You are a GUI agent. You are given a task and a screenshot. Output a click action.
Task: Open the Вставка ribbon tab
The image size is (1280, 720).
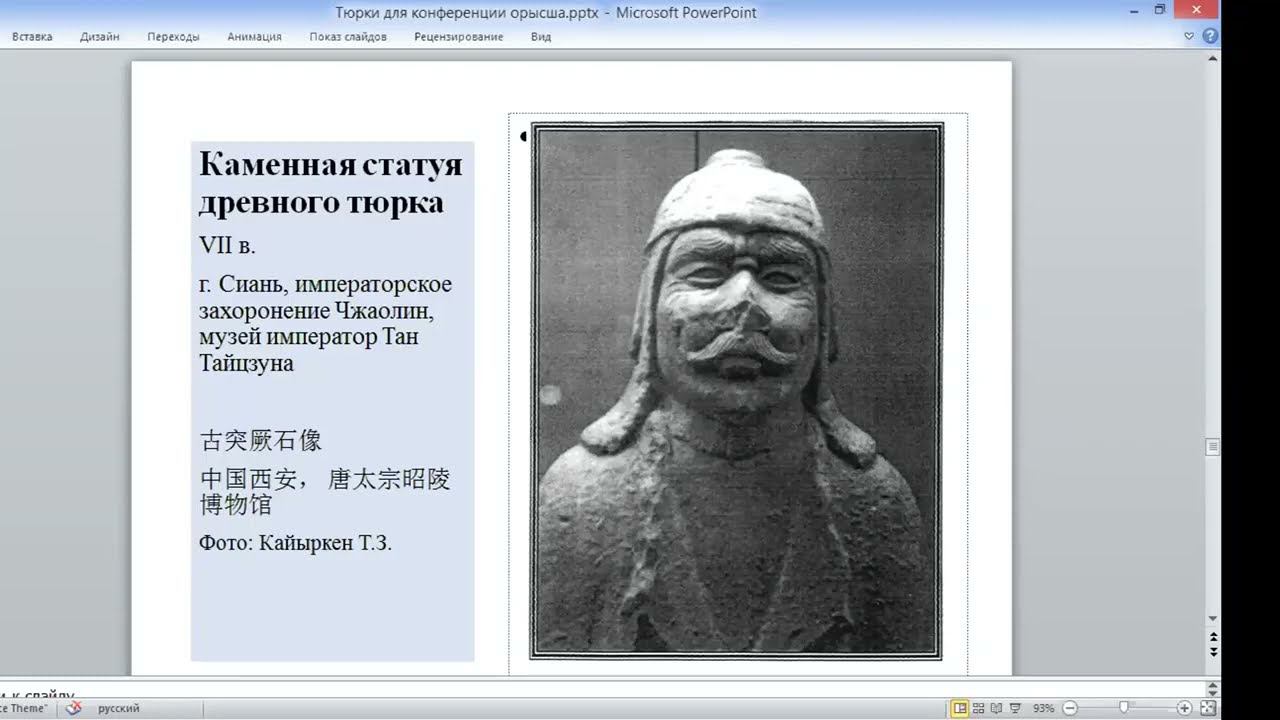[32, 37]
